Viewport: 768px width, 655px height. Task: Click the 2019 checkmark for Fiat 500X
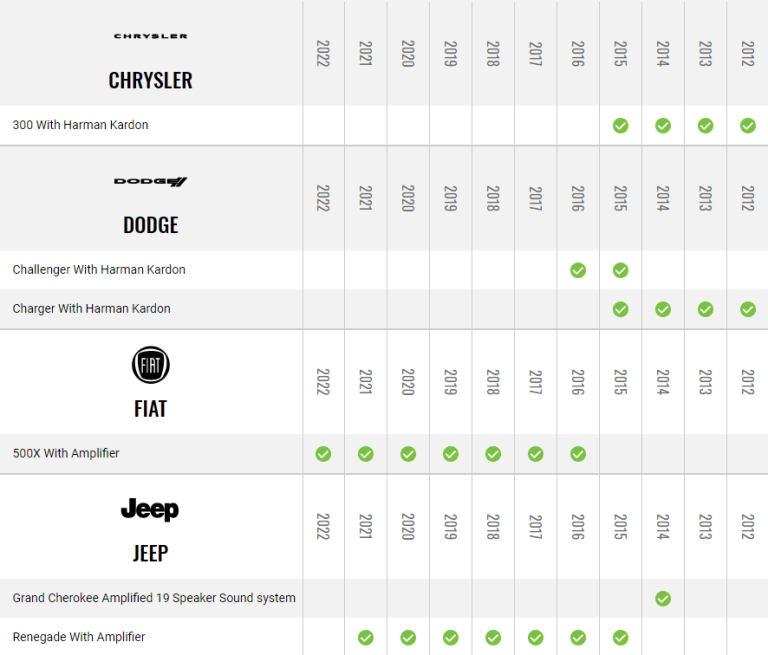coord(451,454)
